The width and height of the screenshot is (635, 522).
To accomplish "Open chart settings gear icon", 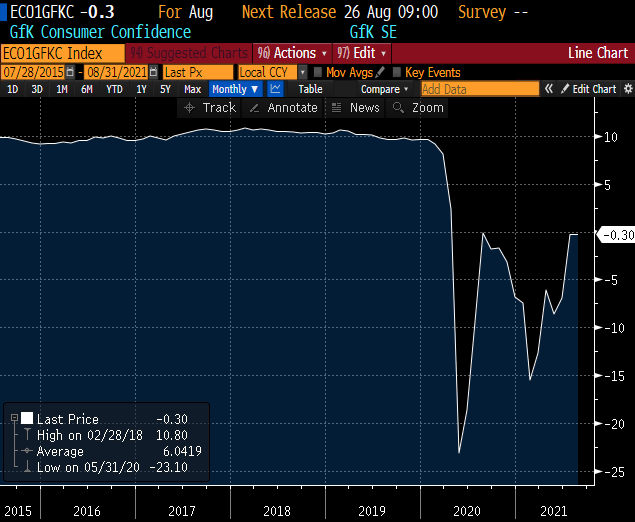I will [x=627, y=89].
